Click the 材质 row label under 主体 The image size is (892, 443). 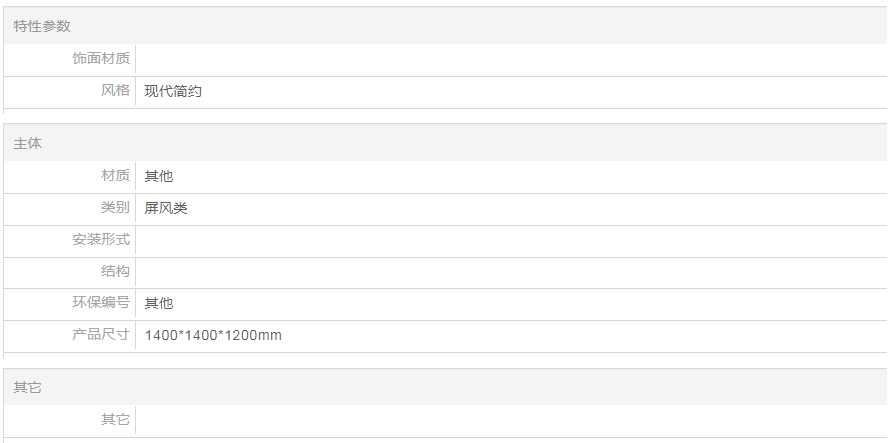tap(116, 175)
